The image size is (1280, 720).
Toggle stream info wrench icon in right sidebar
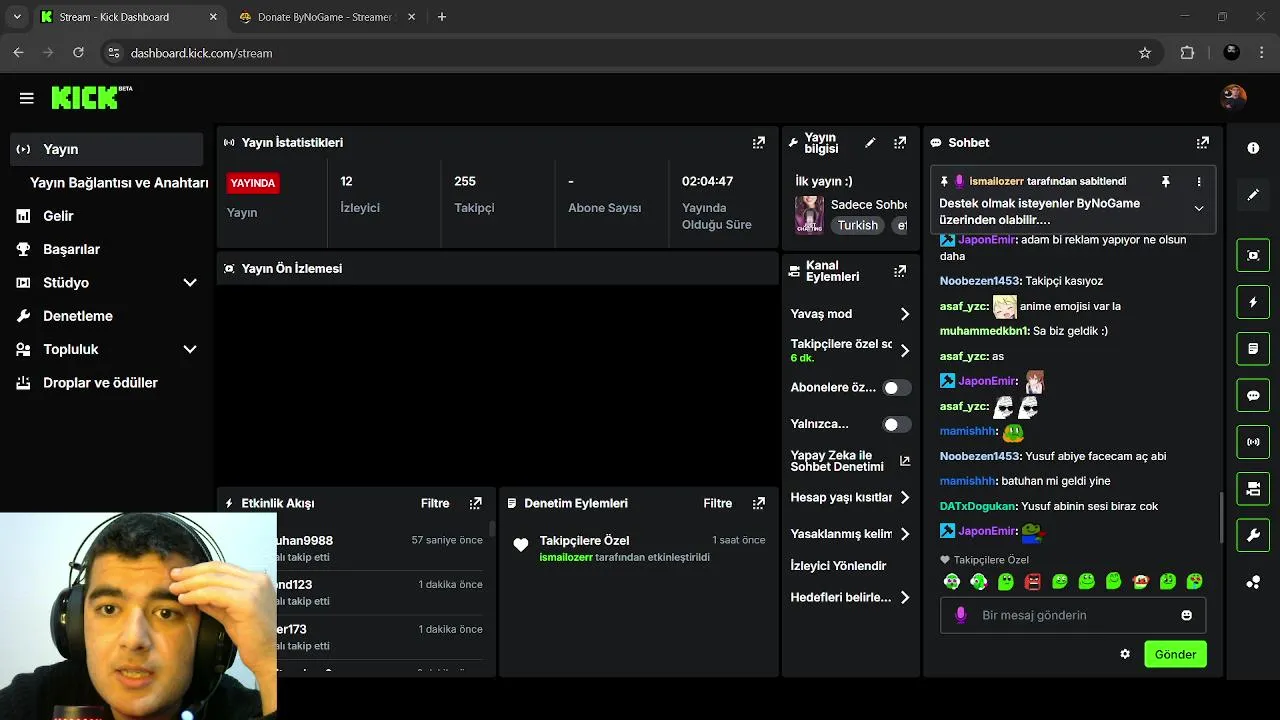click(x=1253, y=535)
